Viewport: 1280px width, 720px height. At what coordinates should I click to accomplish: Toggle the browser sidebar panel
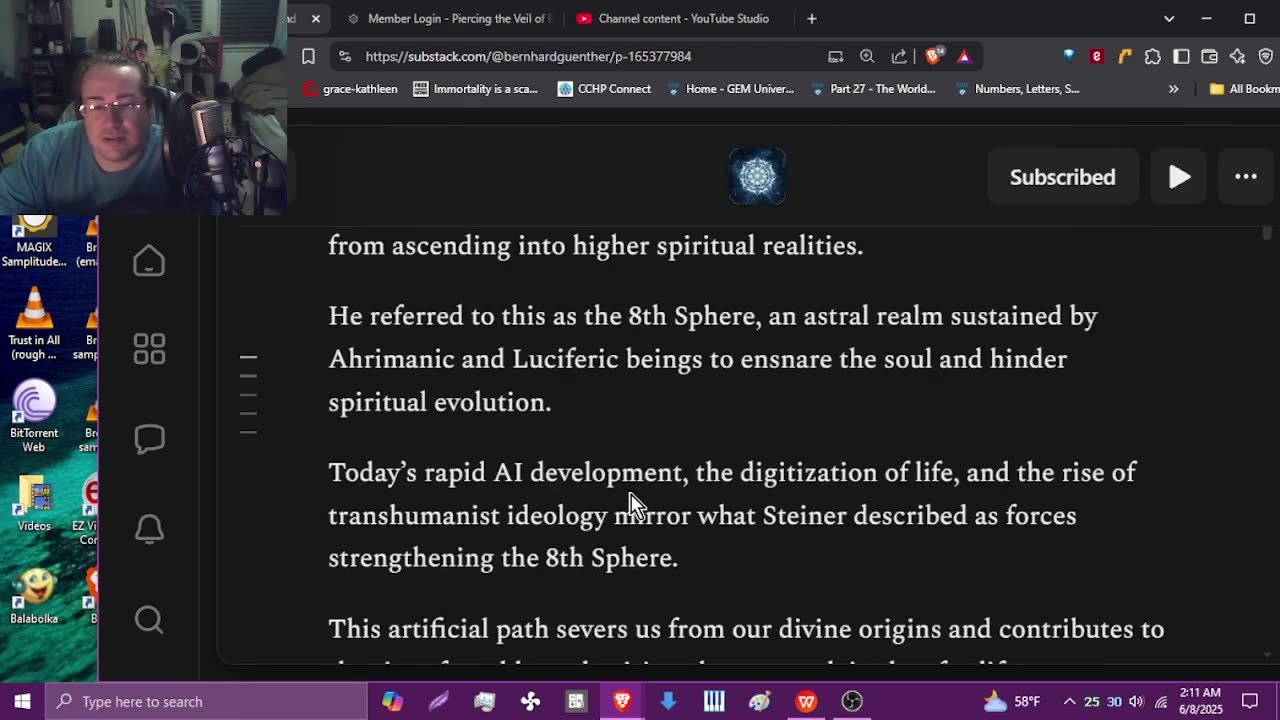(x=1181, y=57)
